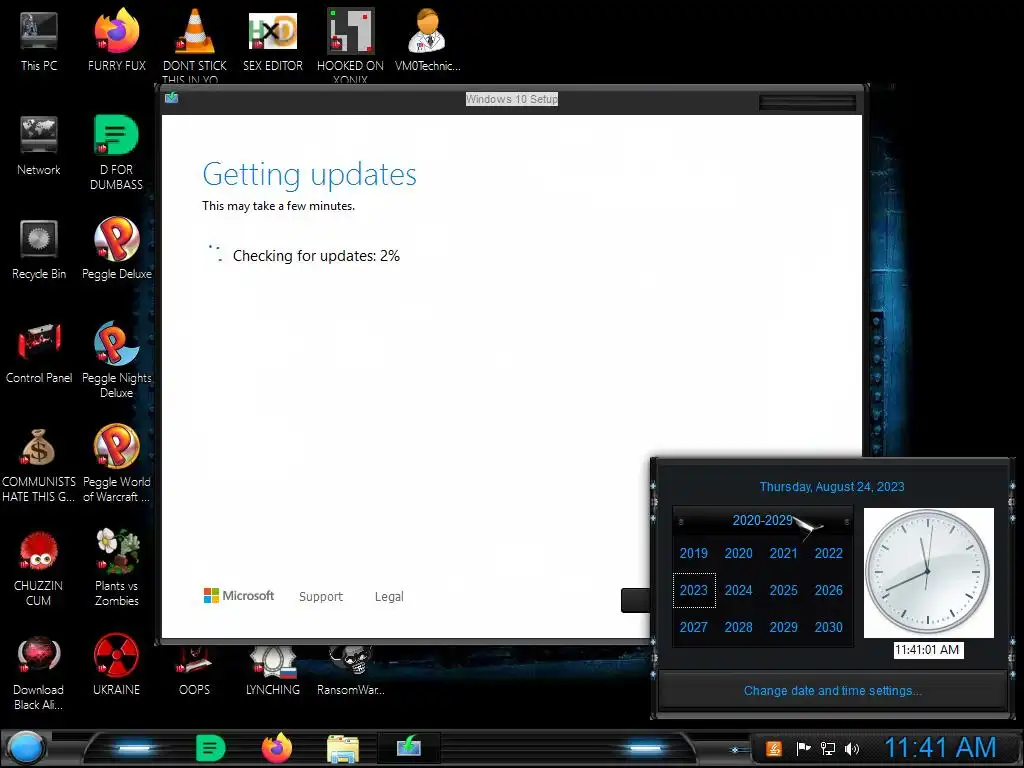
Task: Select year 2029 in the calendar
Action: 784,627
